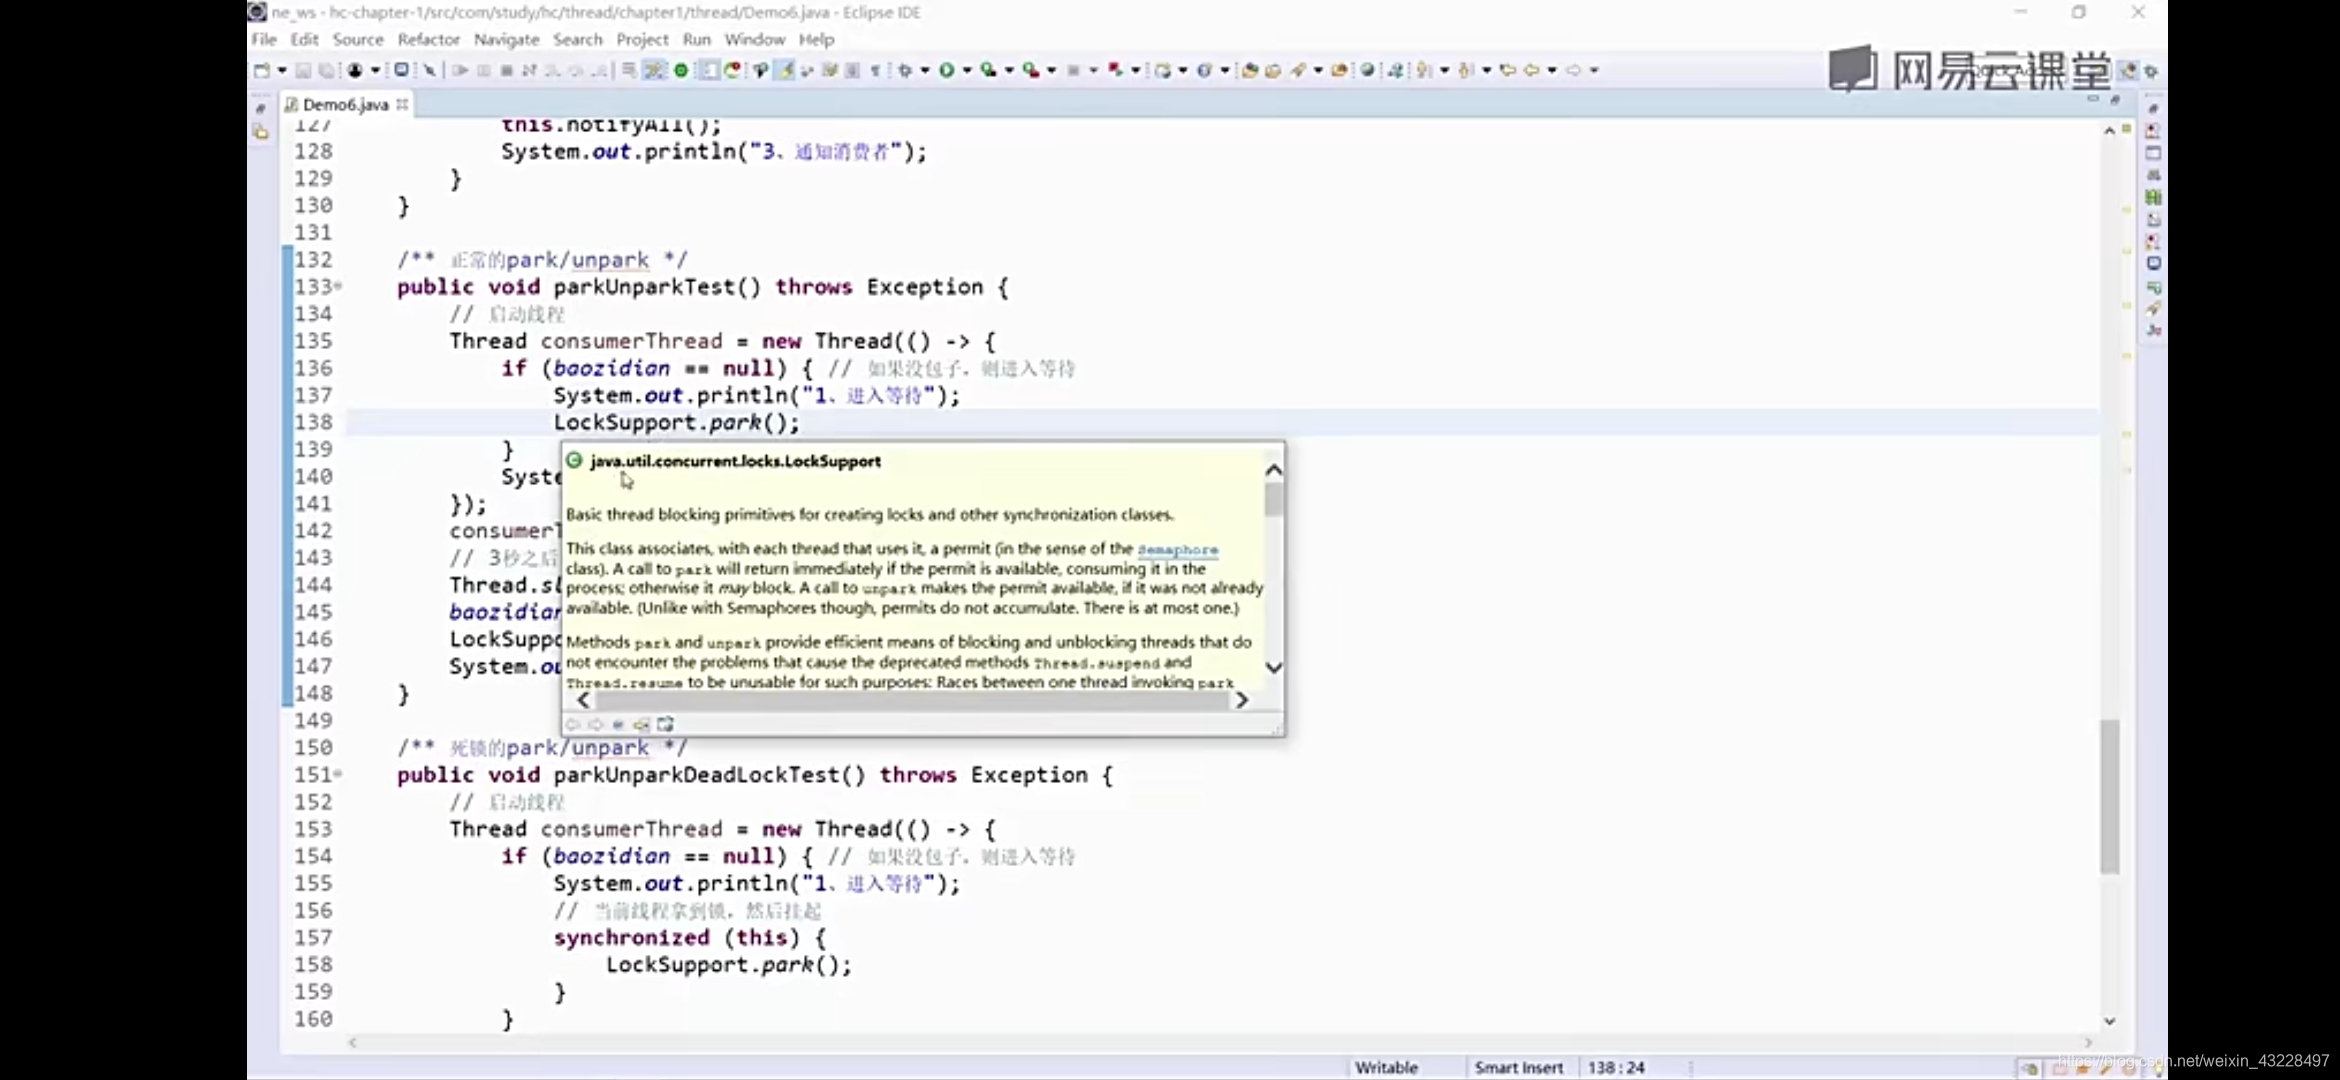Click the Last Edit Location arrow icon
Screen dimensions: 2340x1080
[1508, 70]
